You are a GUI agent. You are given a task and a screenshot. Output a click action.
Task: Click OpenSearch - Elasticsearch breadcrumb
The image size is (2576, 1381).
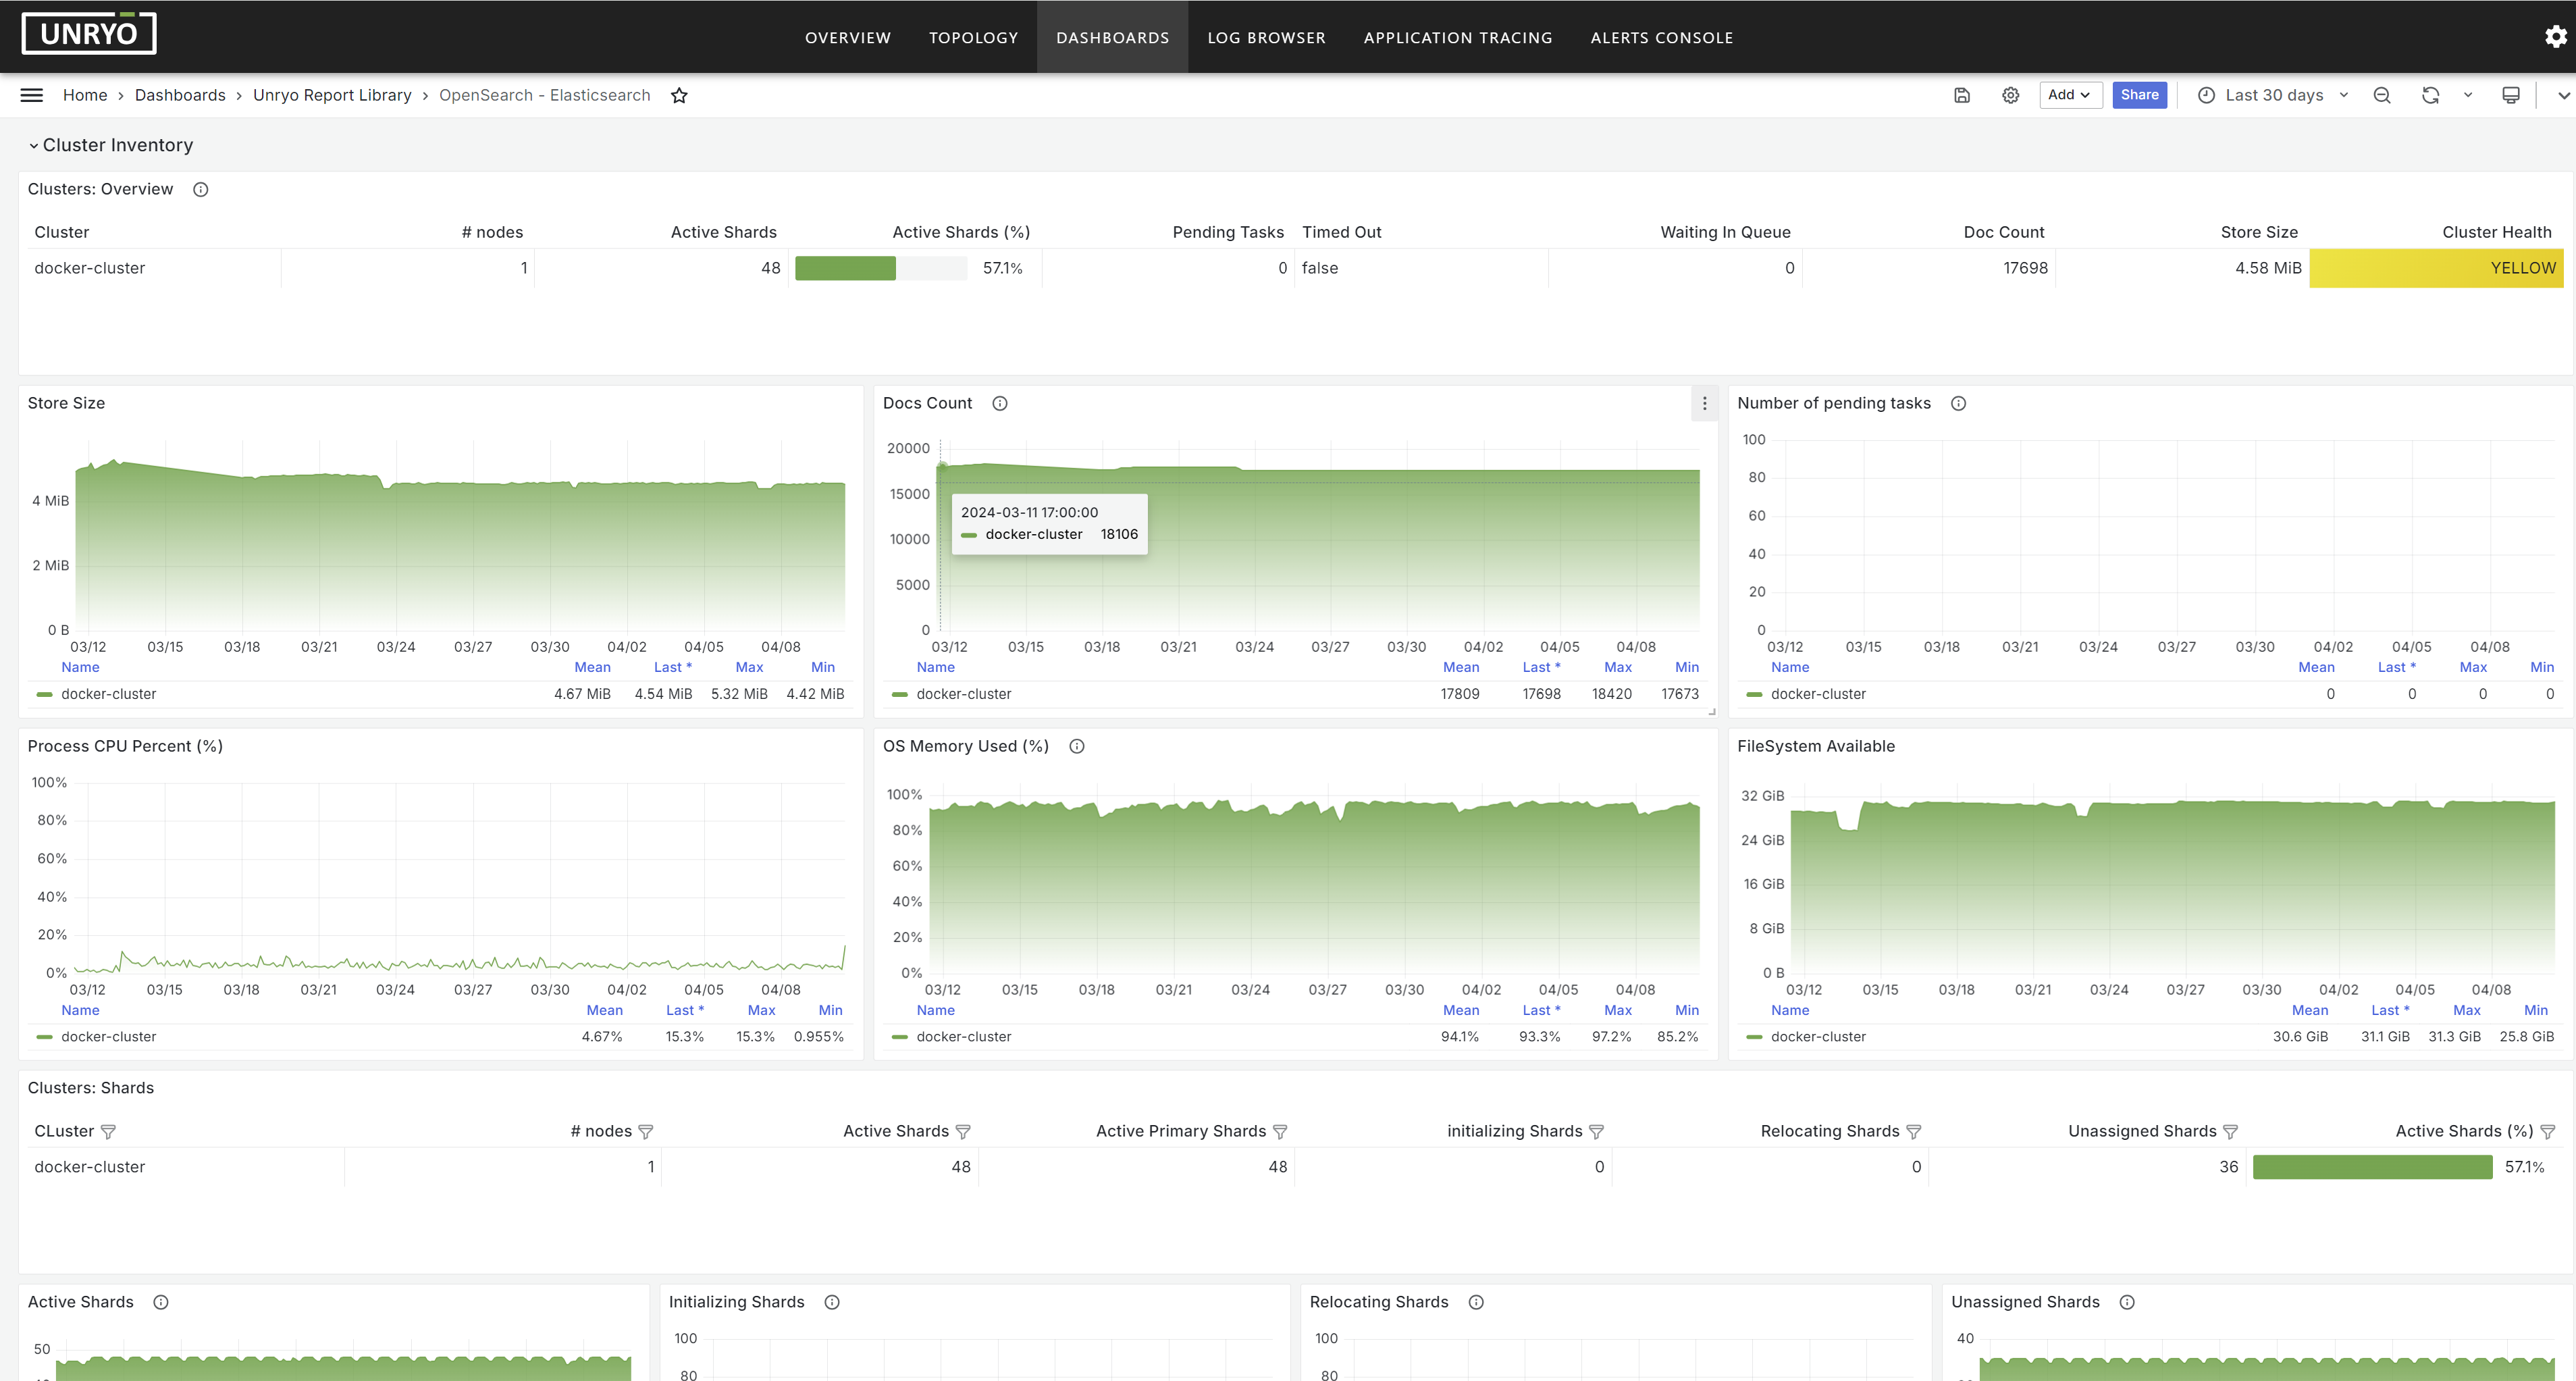544,95
